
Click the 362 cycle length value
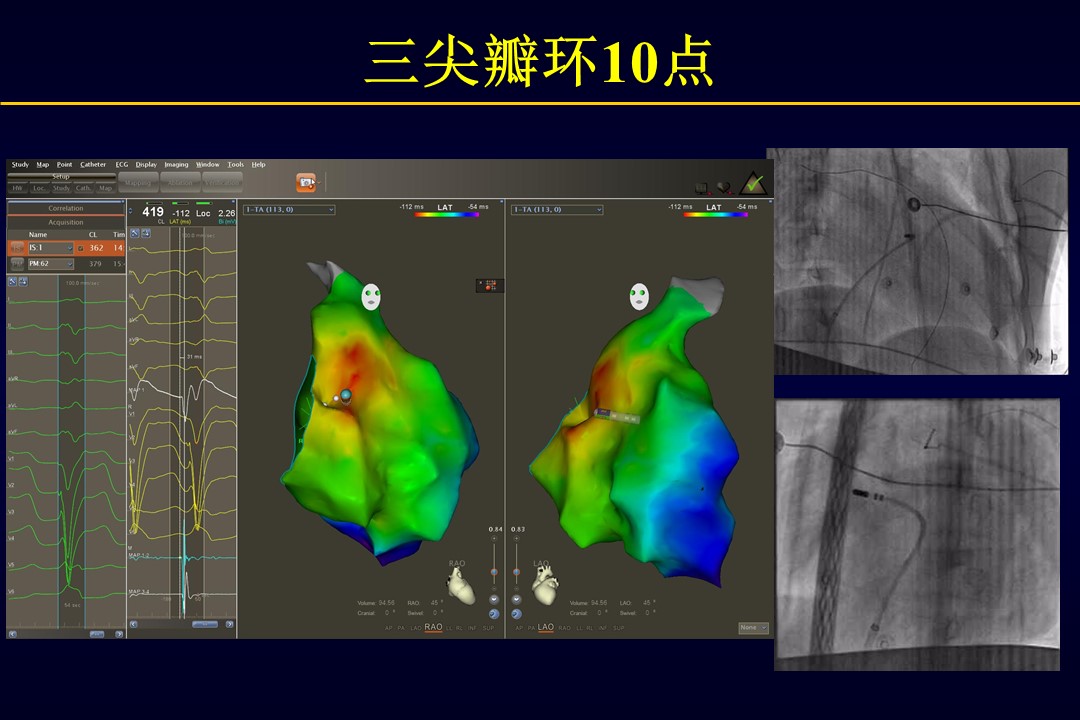pos(96,248)
